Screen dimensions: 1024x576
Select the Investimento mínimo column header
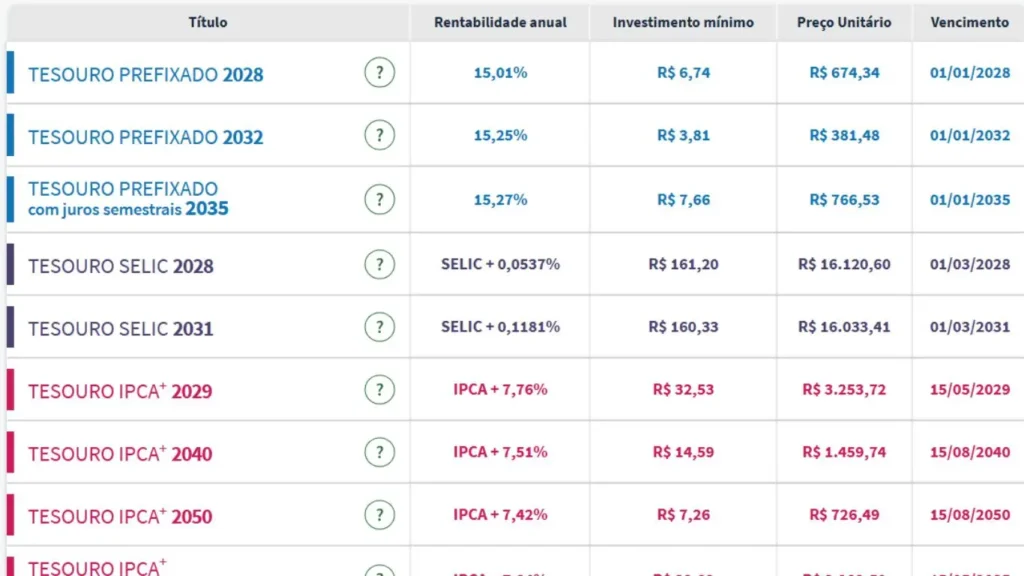pos(683,22)
